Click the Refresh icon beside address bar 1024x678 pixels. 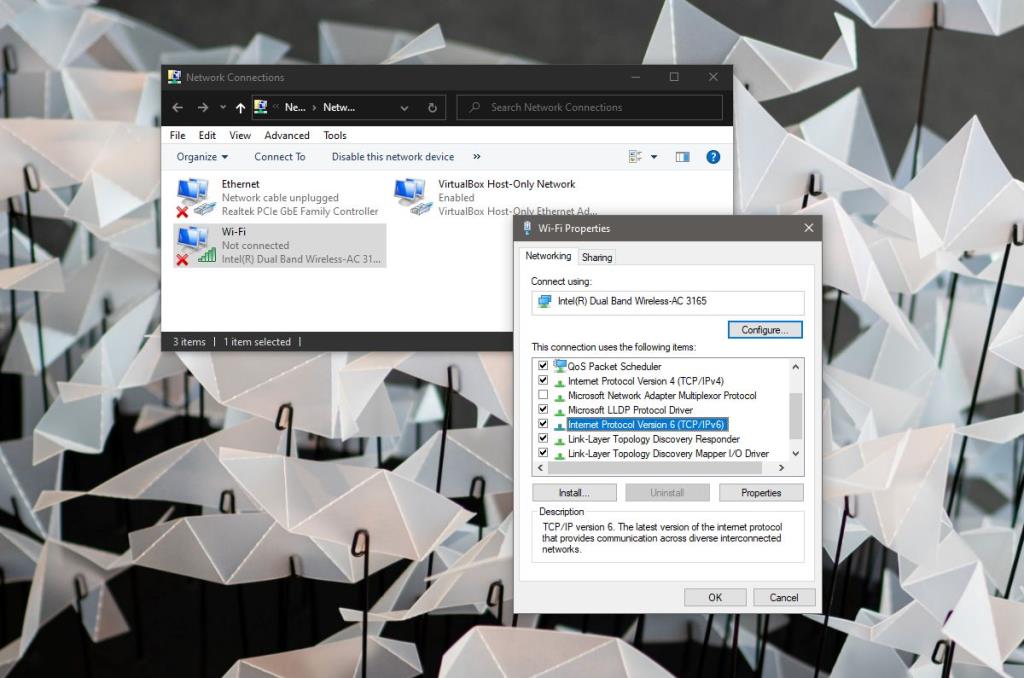click(431, 107)
